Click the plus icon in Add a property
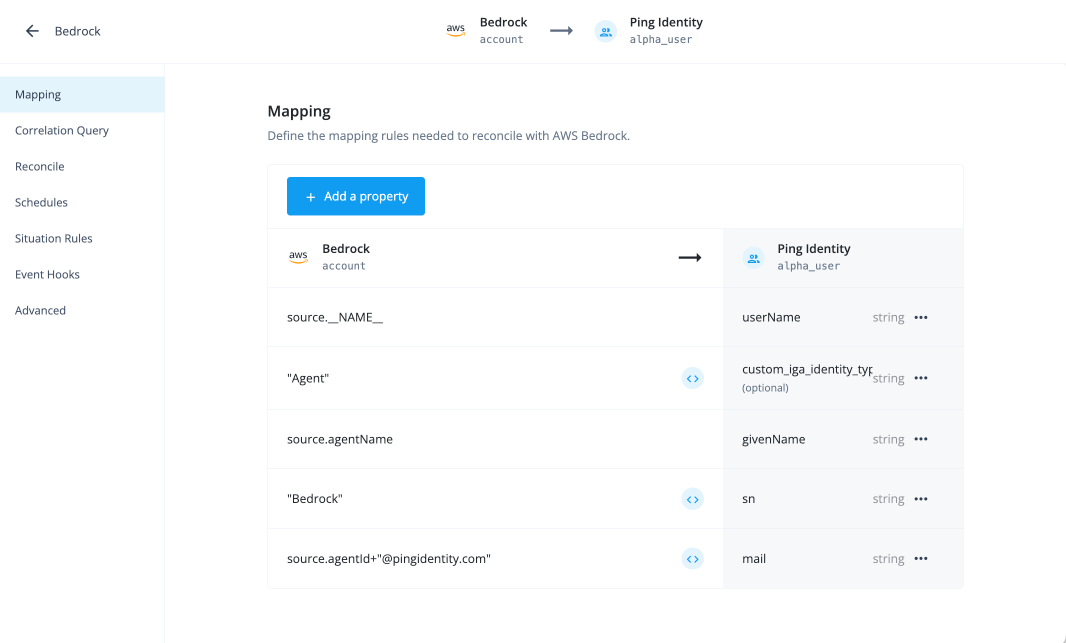1066x643 pixels. tap(311, 197)
